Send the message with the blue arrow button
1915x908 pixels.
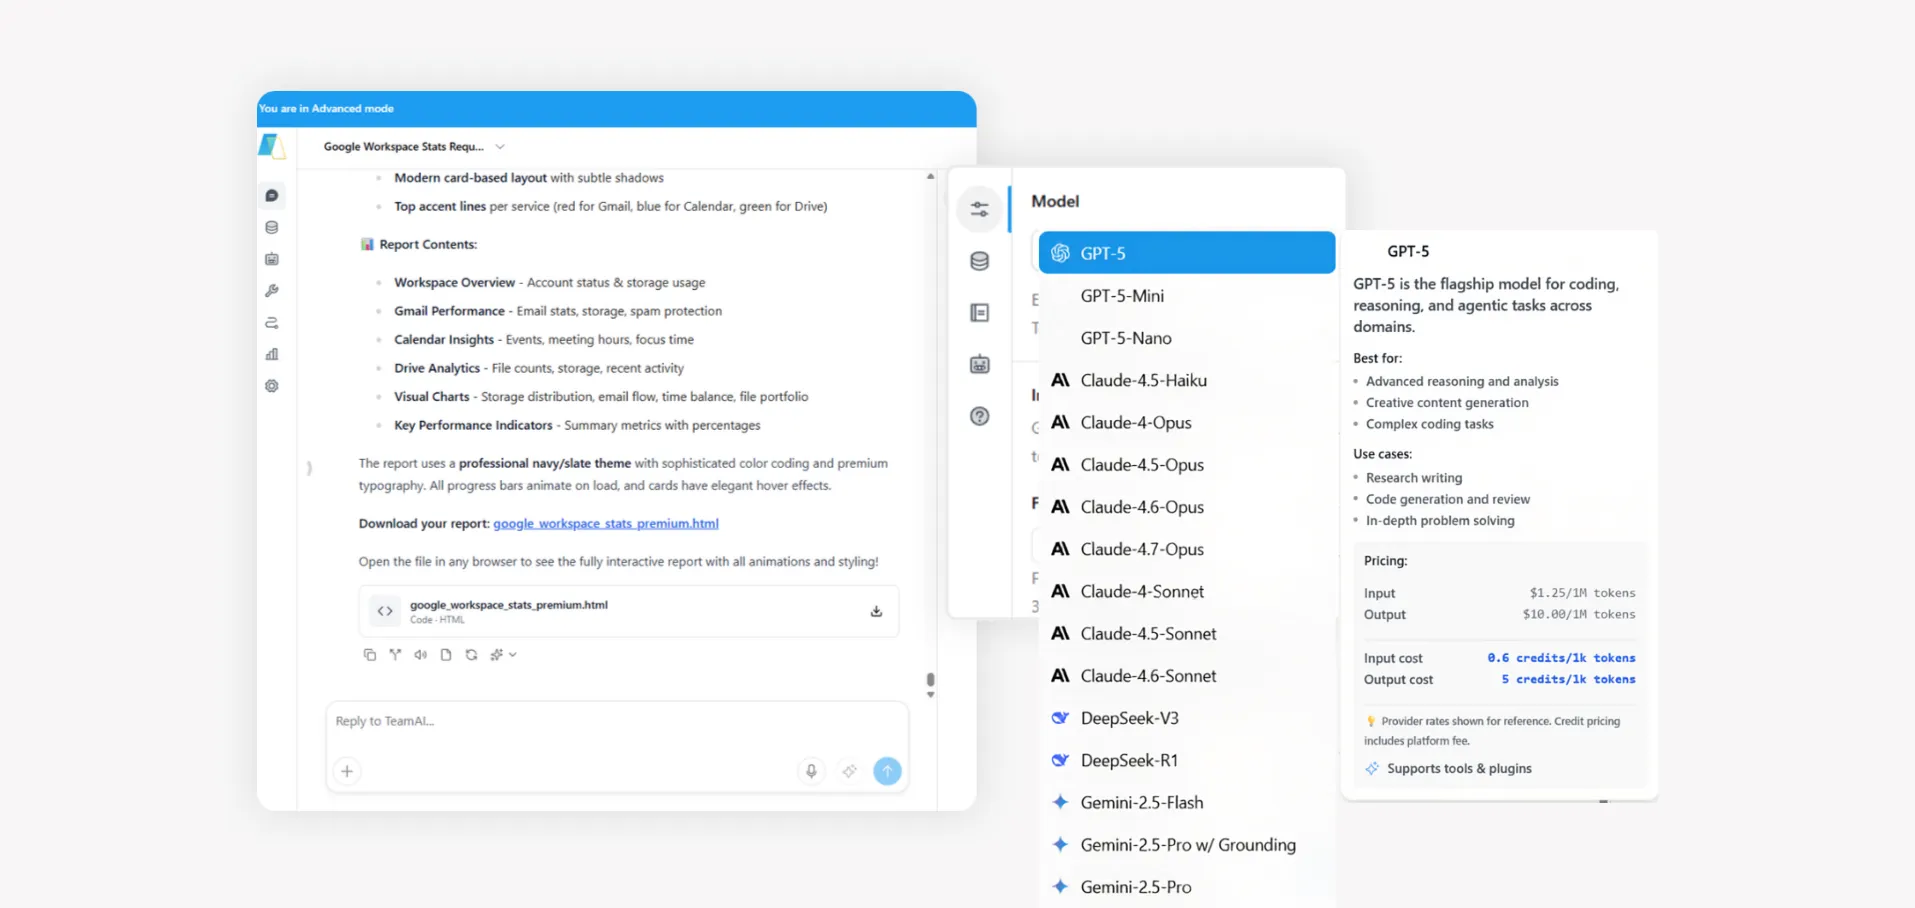pos(887,771)
